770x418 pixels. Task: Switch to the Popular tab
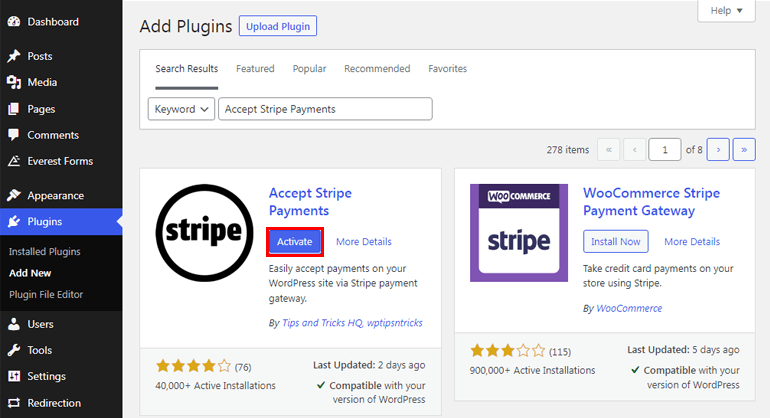click(309, 69)
